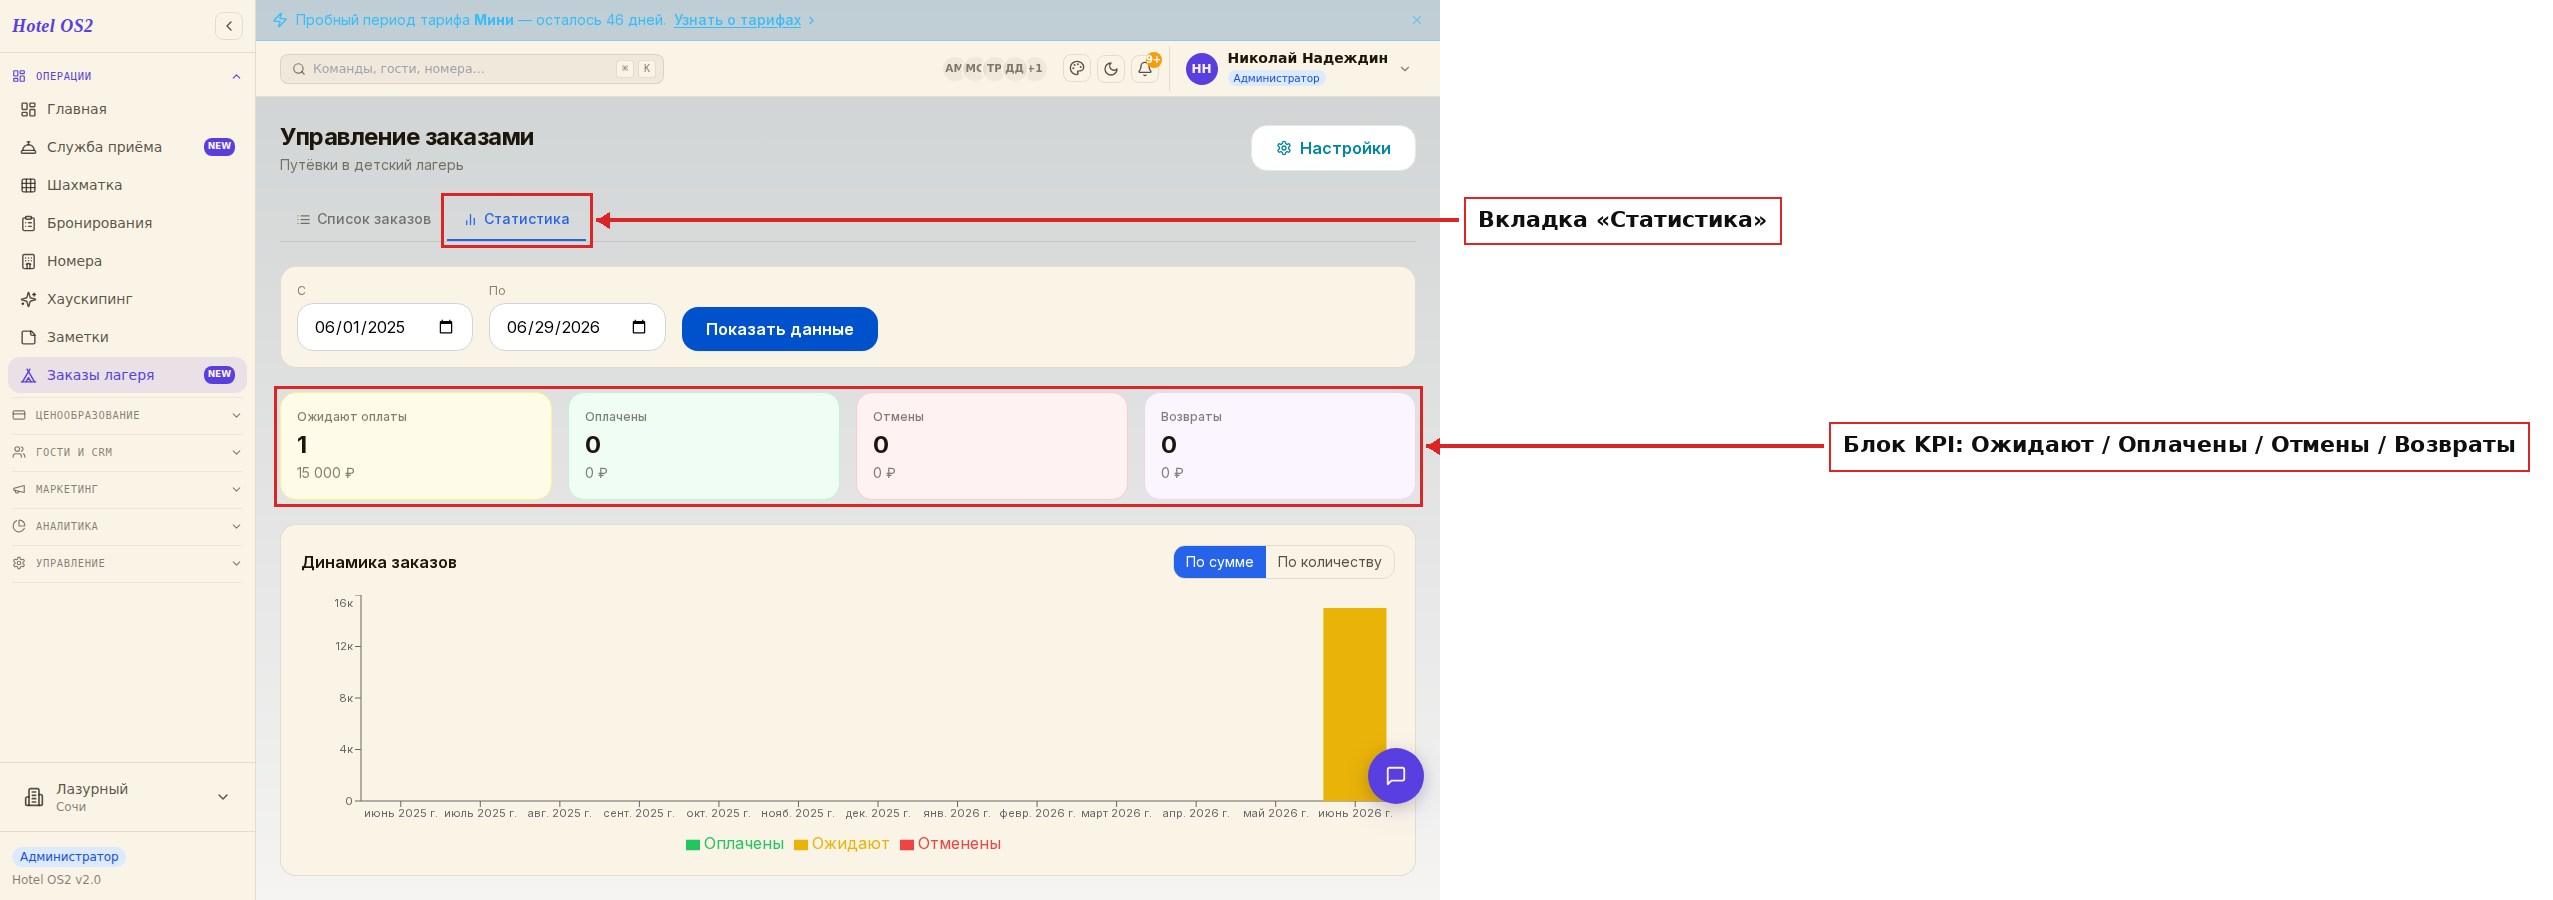Screen dimensions: 2553x900
Task: Collapse the sidebar with chevron button
Action: [x=229, y=26]
